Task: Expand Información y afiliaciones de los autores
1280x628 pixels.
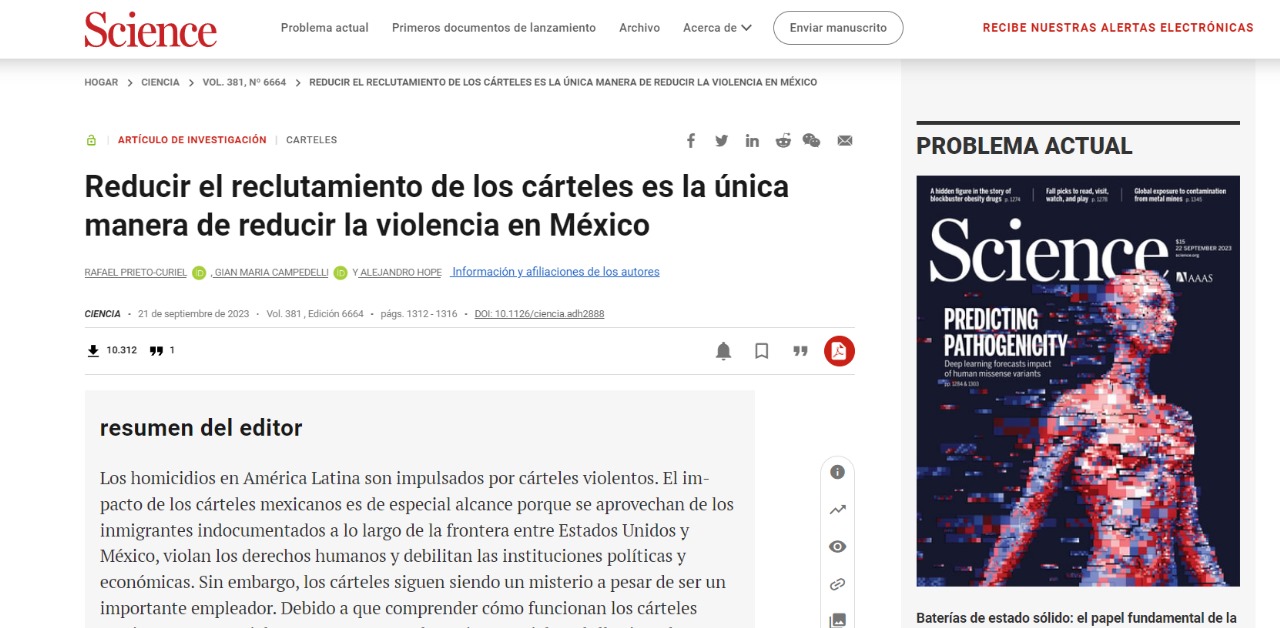Action: point(555,272)
